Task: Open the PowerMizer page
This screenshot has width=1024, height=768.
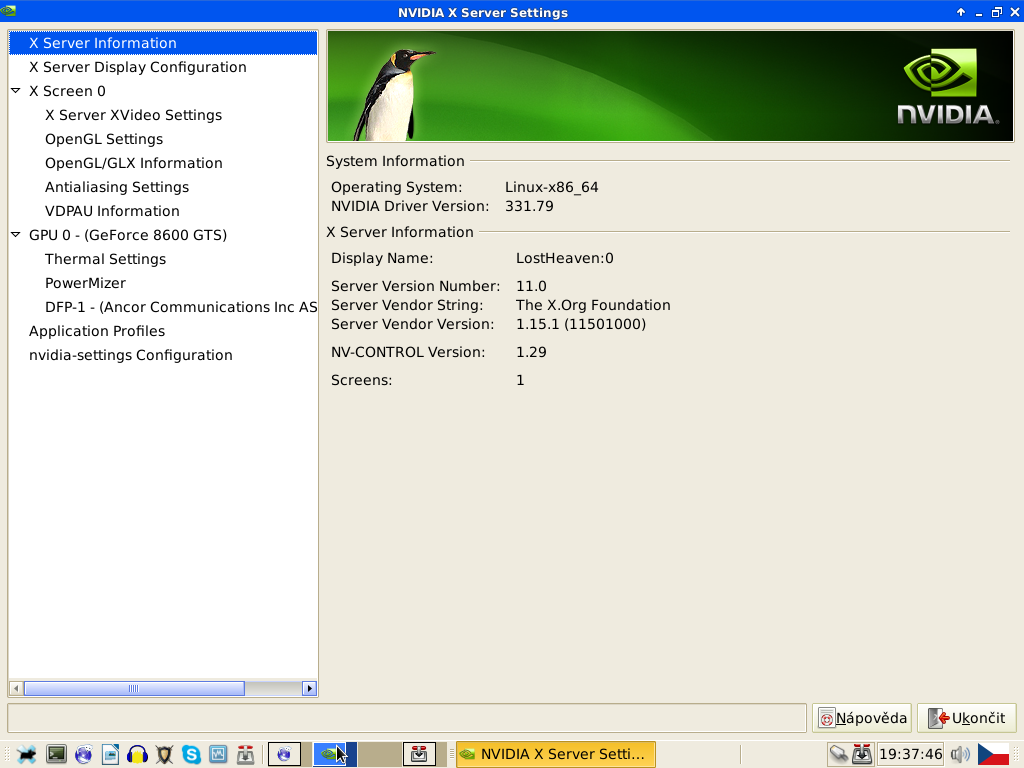Action: tap(86, 283)
